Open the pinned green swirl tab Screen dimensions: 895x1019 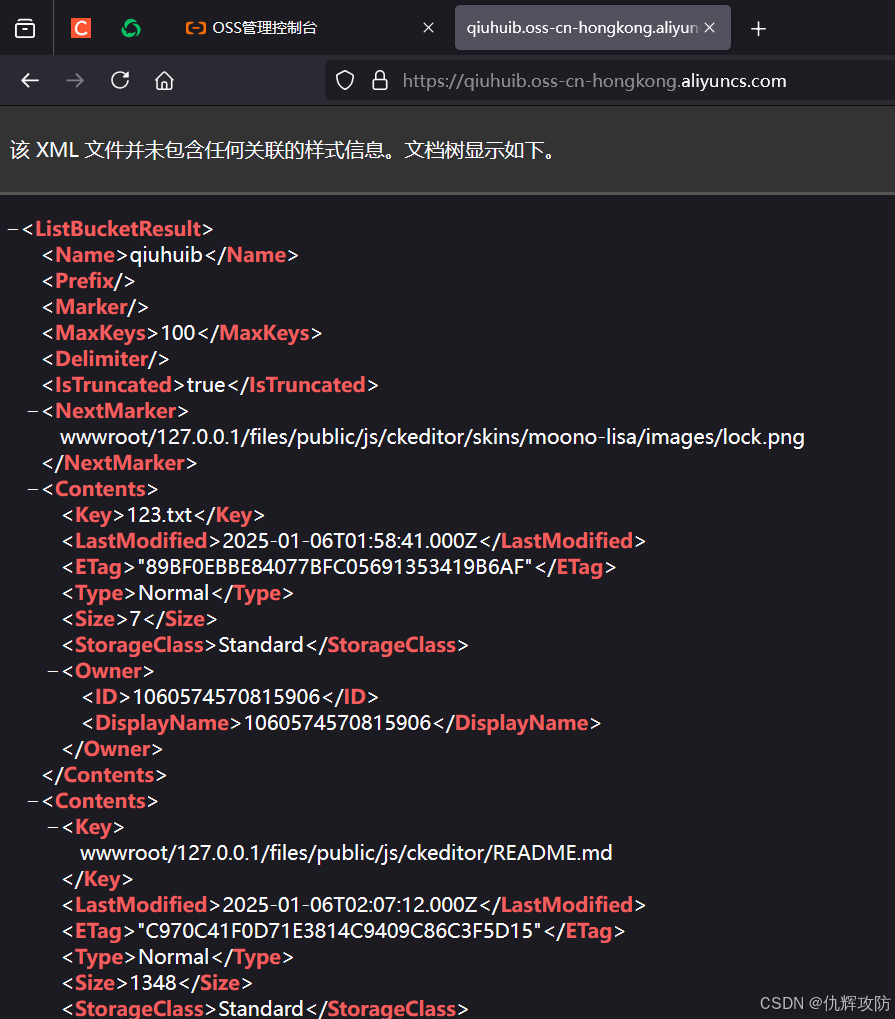(x=131, y=28)
